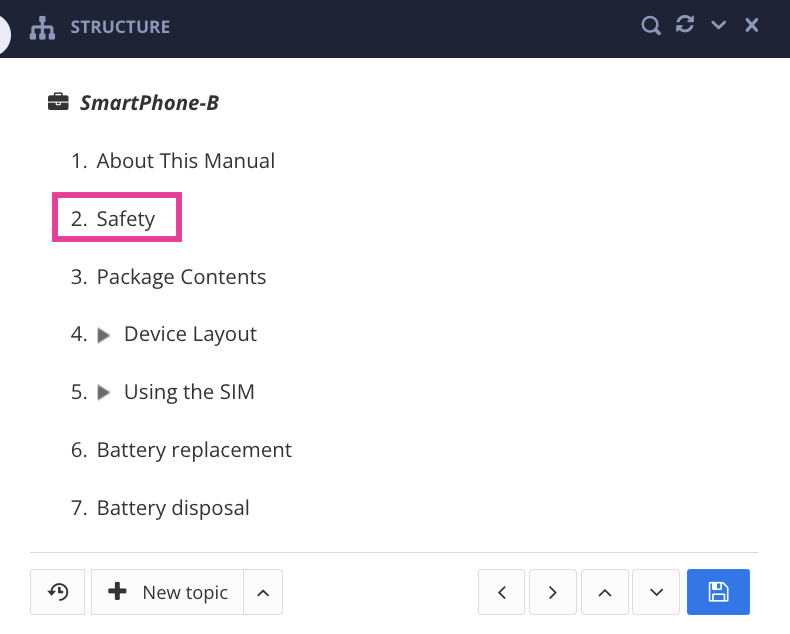Select the Safety topic
790x634 pixels.
pos(125,219)
